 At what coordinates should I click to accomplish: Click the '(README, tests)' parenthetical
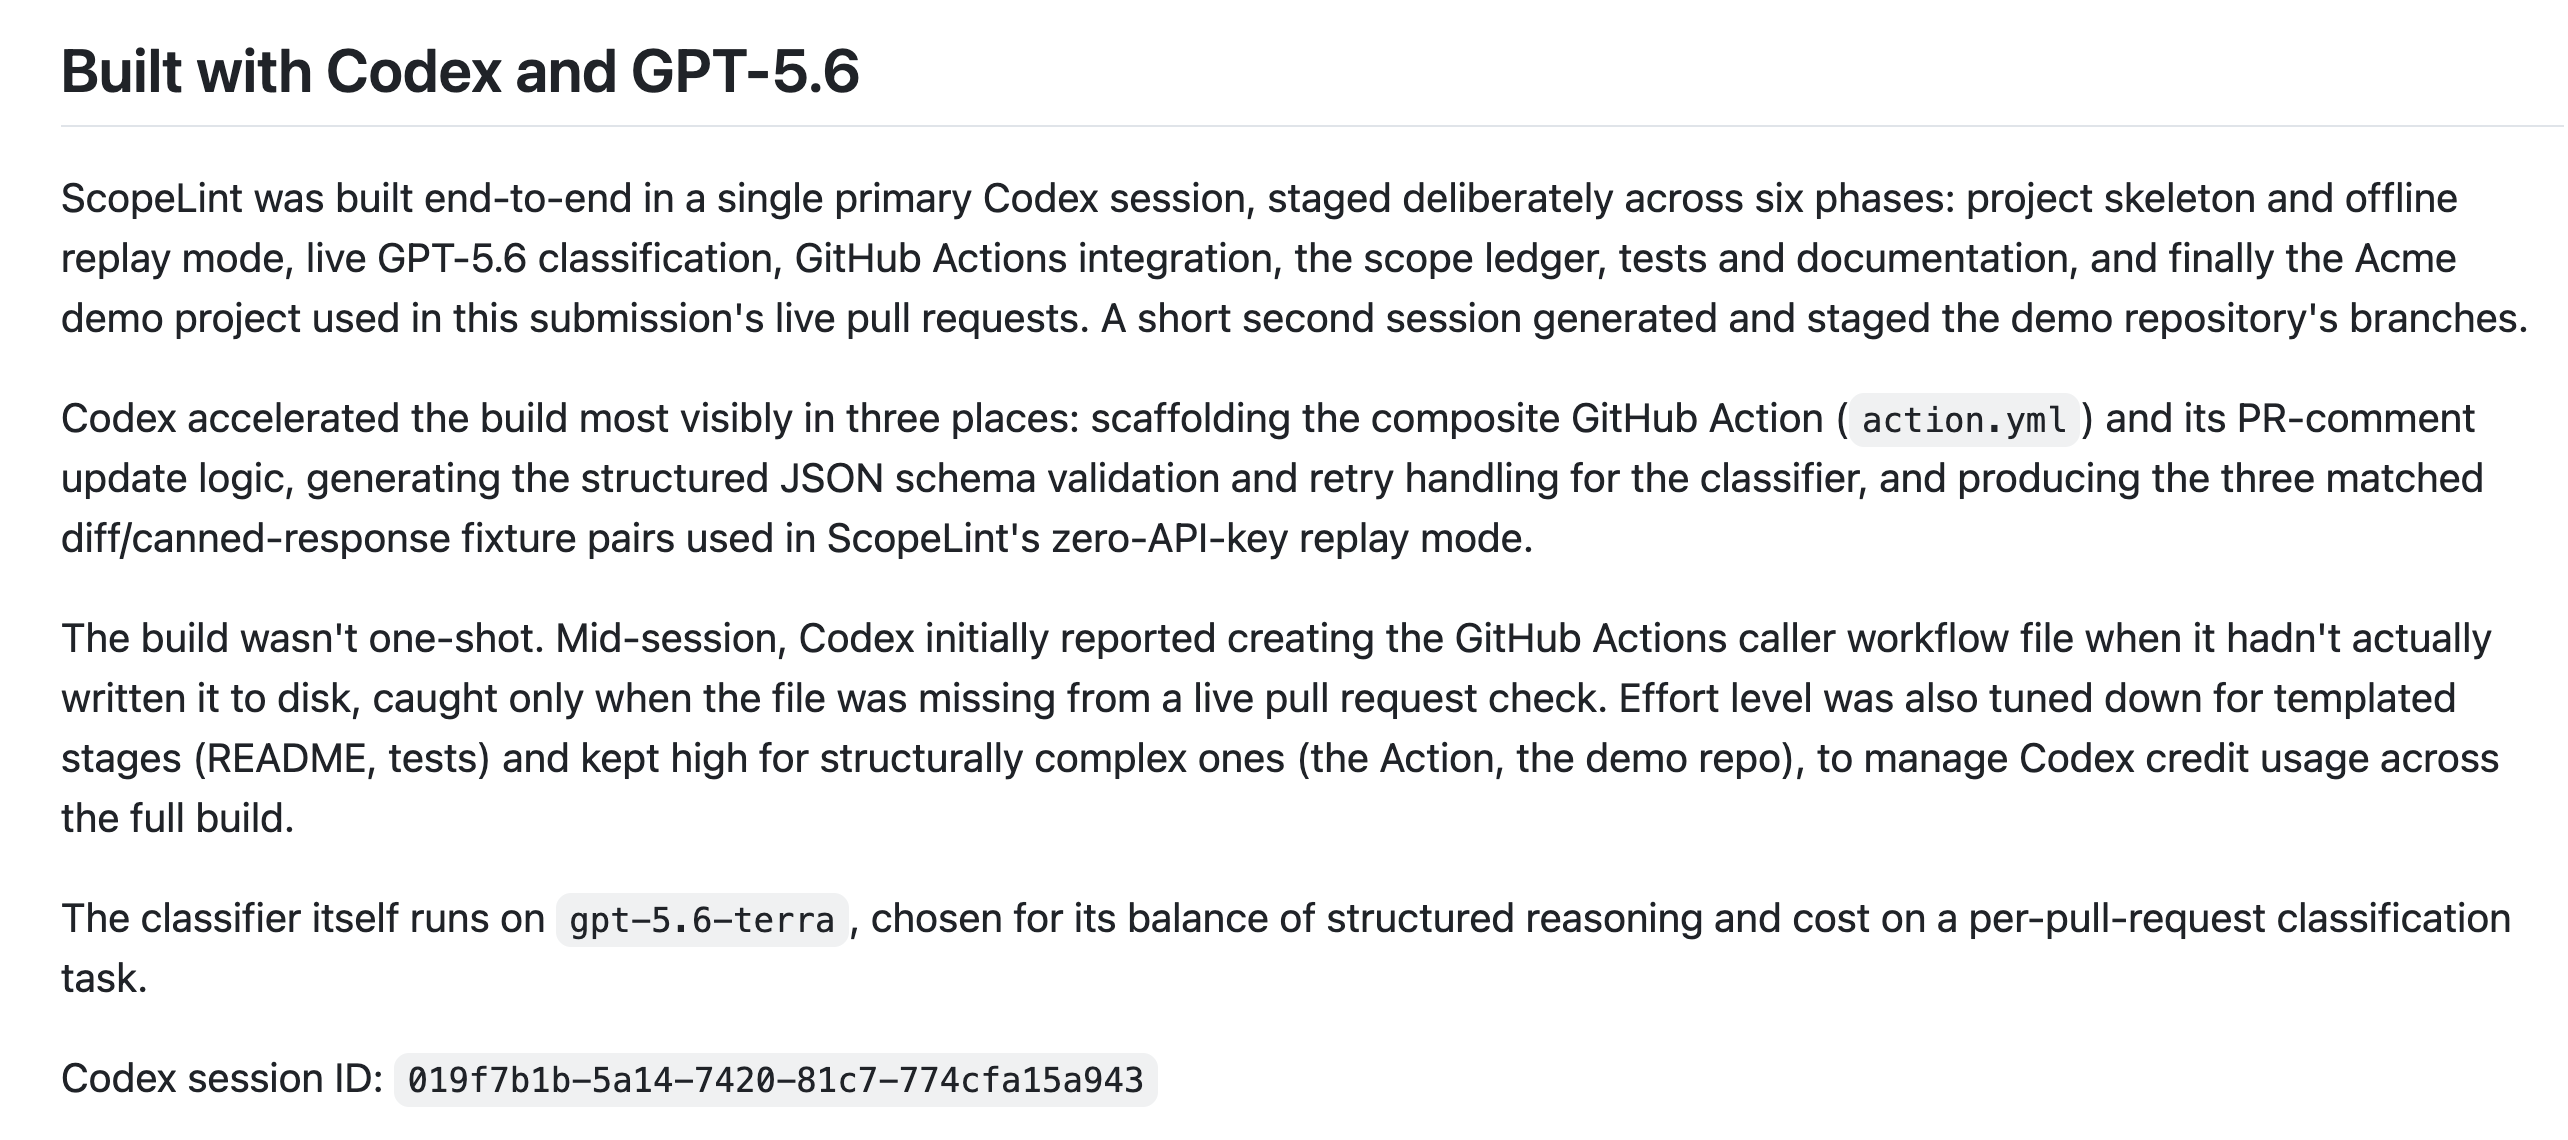tap(341, 759)
